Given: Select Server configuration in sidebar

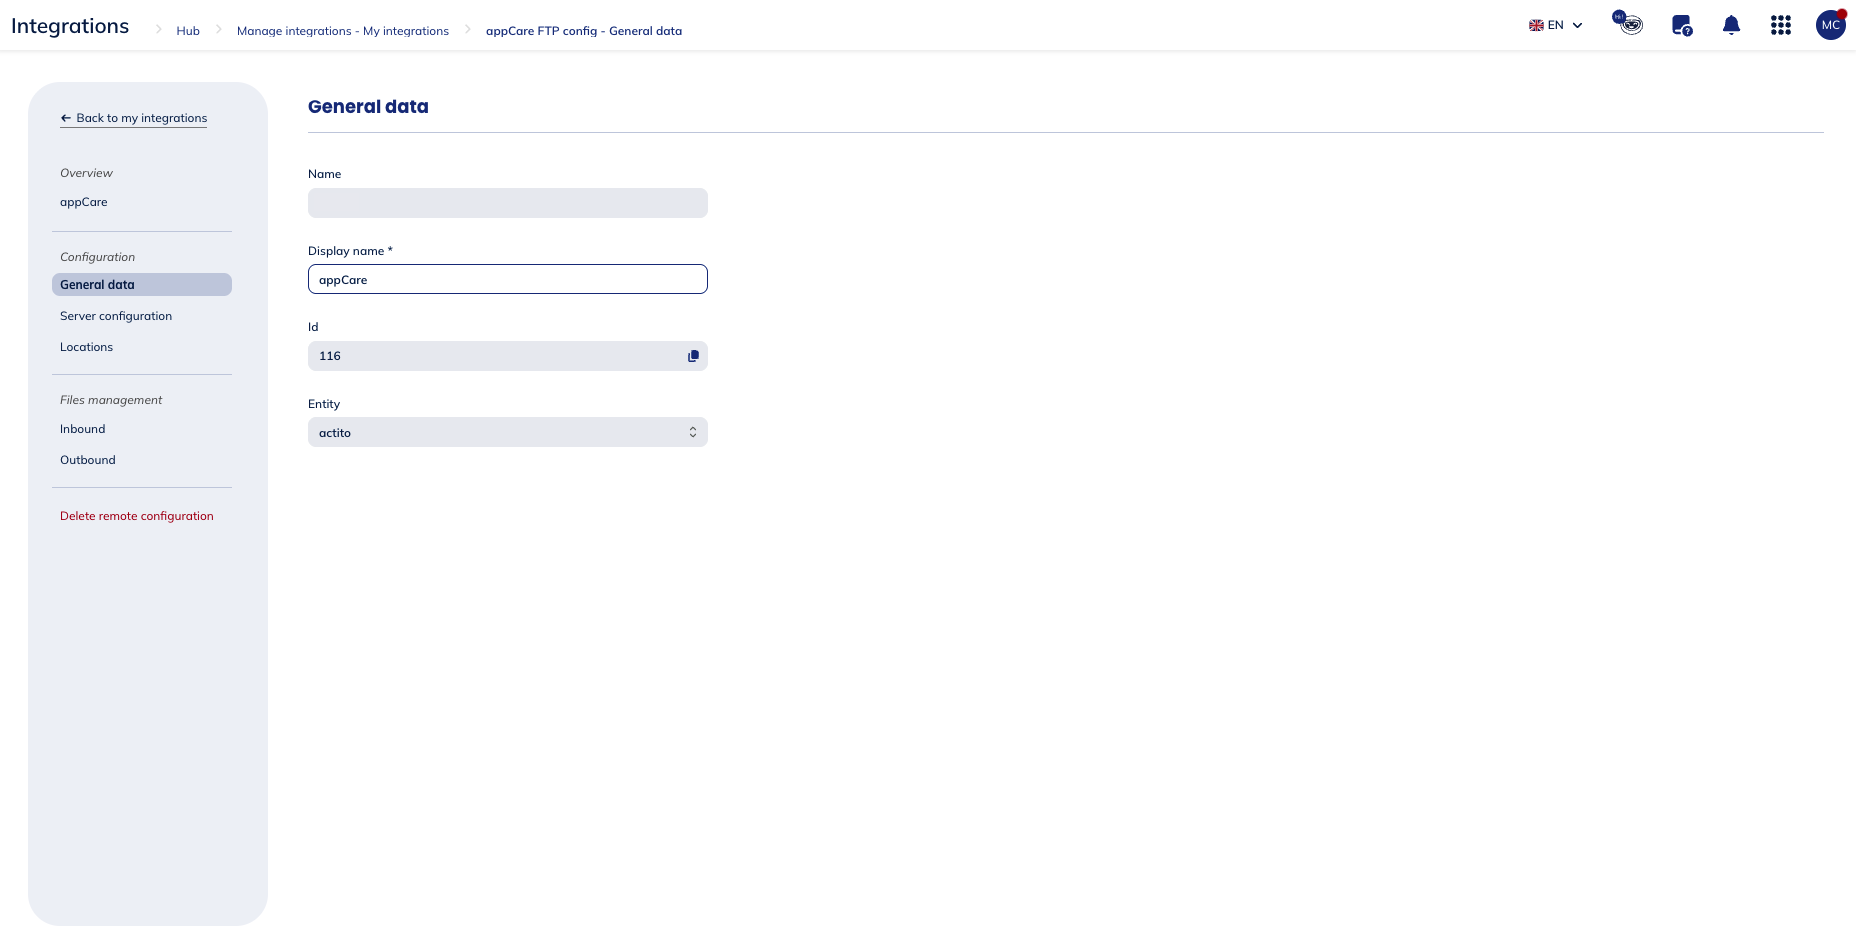Looking at the screenshot, I should [x=116, y=316].
